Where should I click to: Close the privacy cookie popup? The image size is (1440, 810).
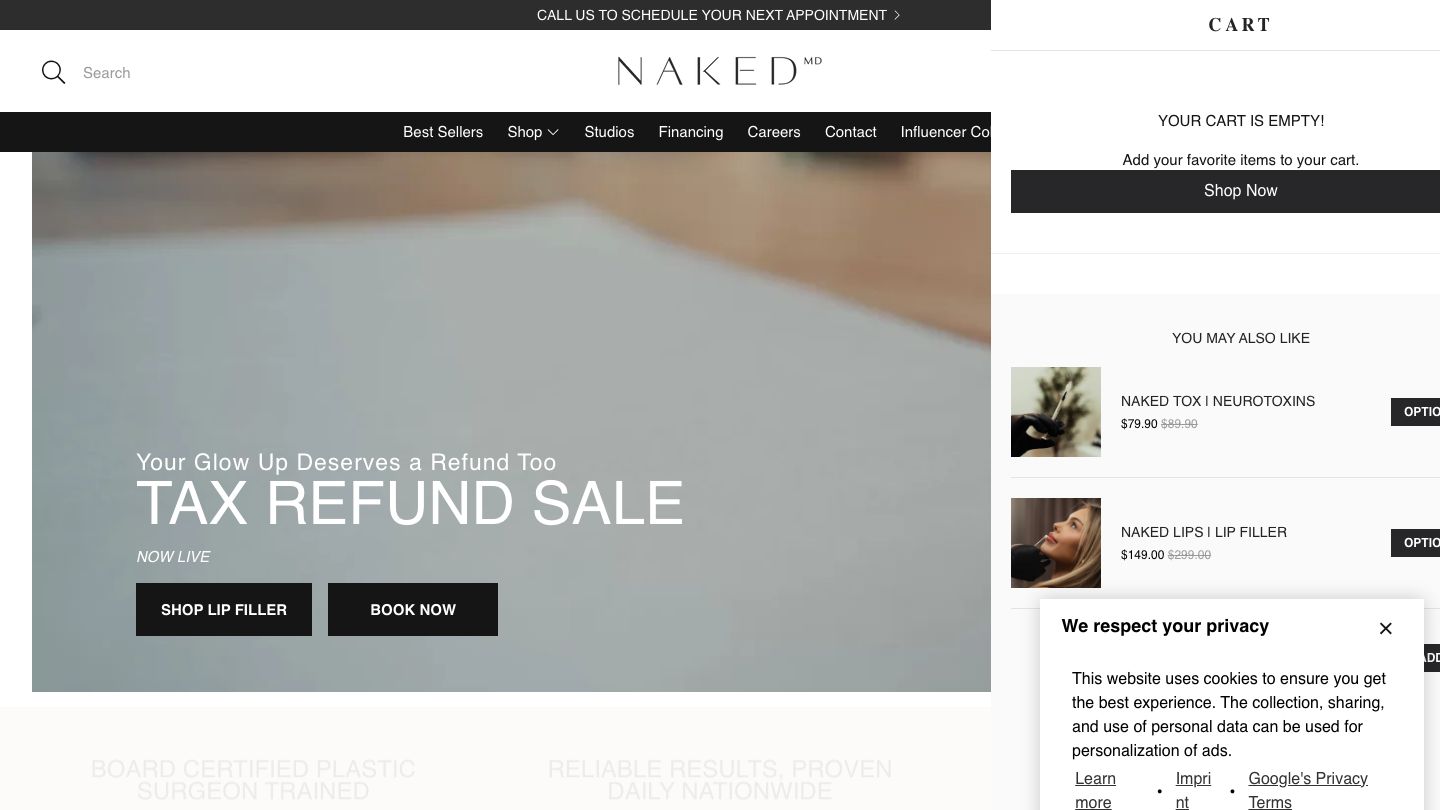coord(1385,628)
